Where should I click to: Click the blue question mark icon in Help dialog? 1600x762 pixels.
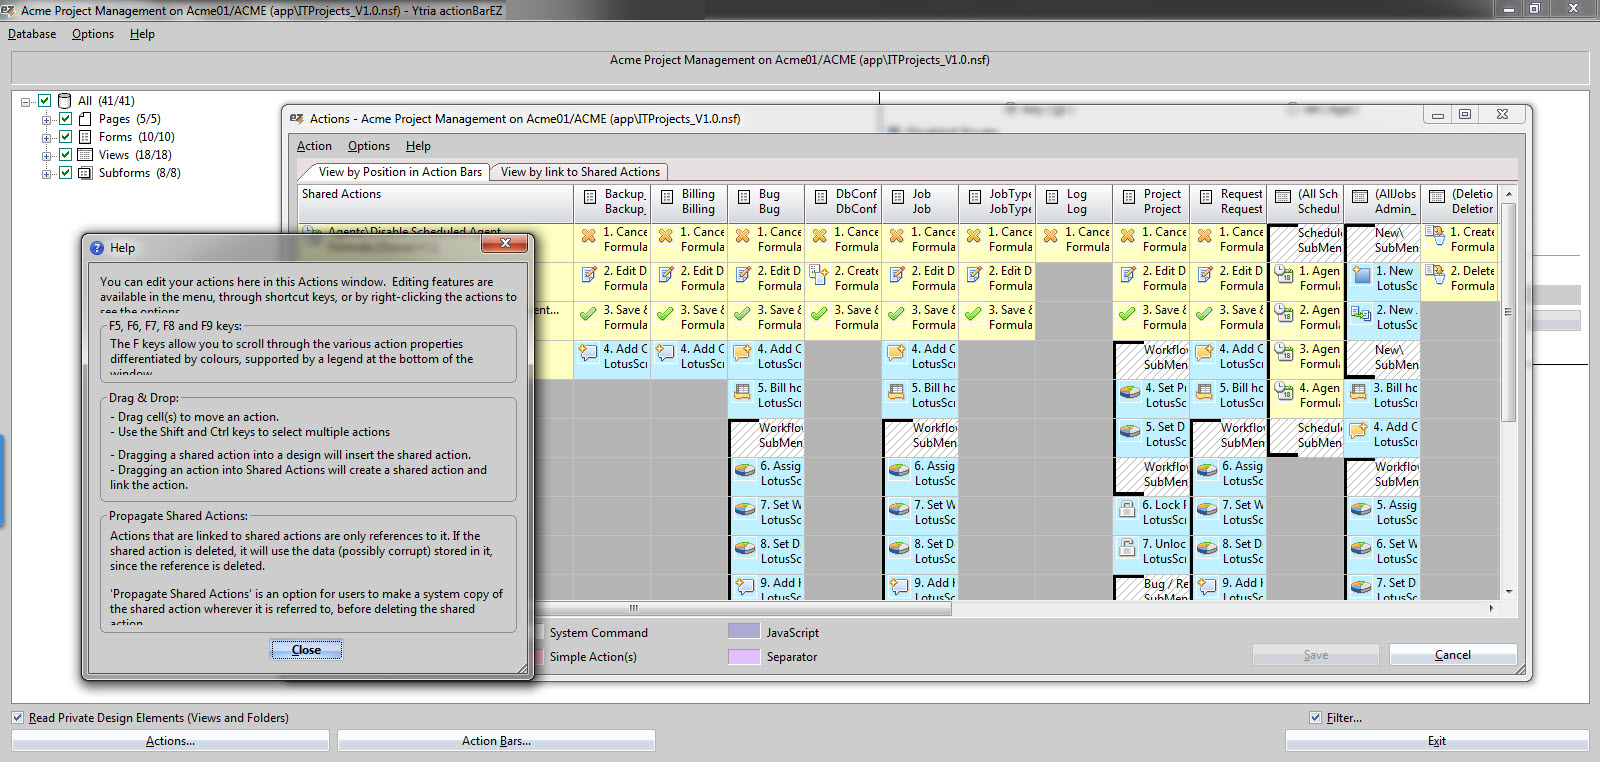pos(97,248)
